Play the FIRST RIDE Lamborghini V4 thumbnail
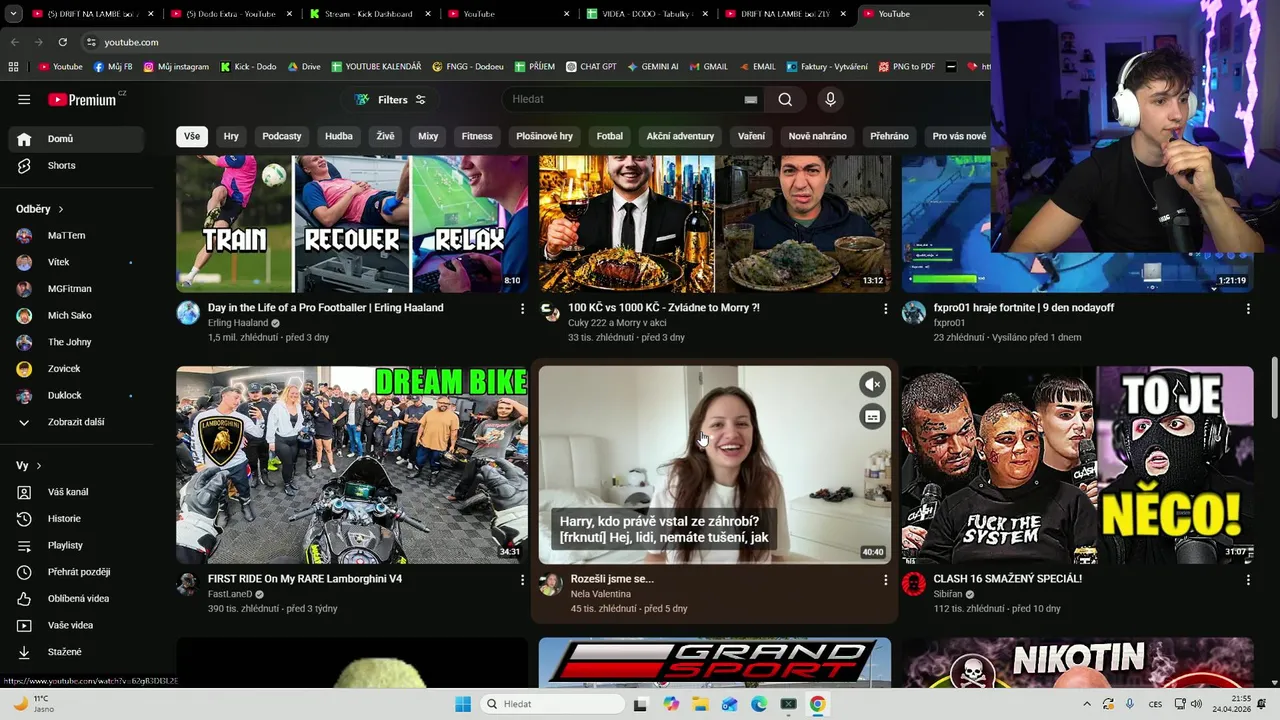 (352, 465)
